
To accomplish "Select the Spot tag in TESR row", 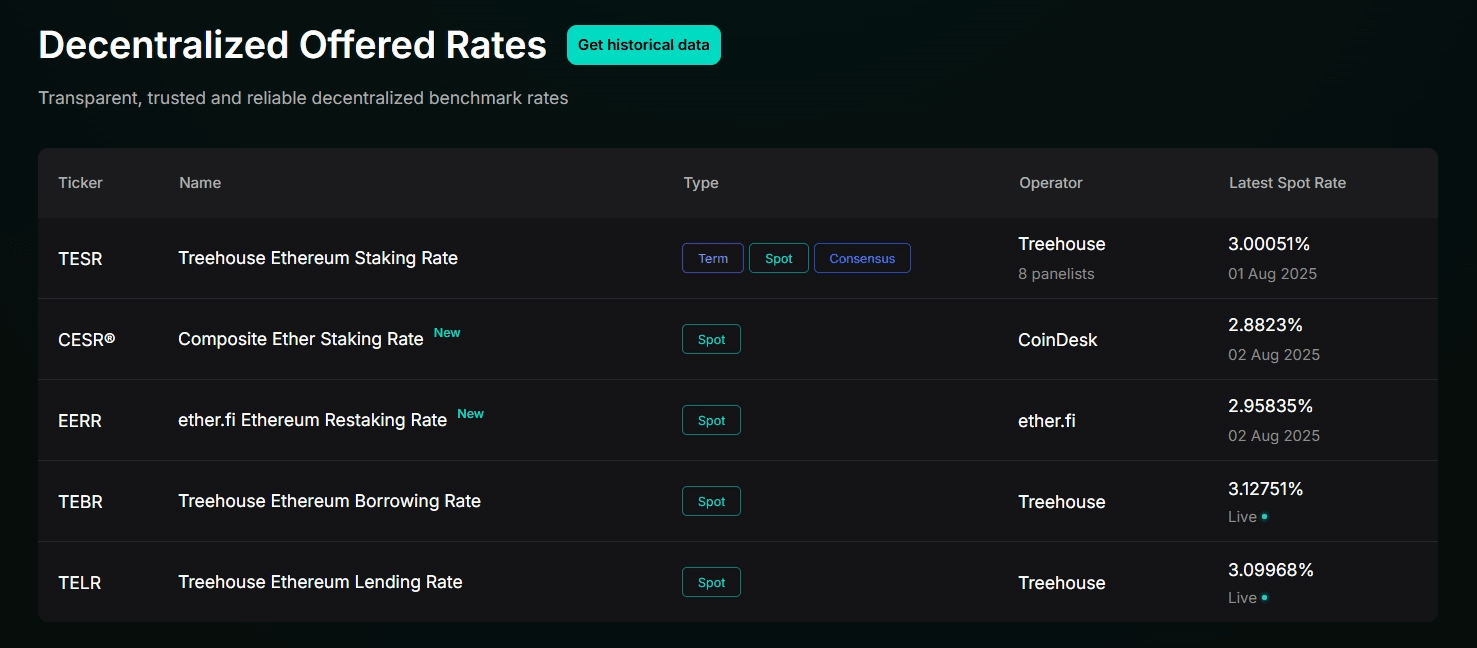I will 779,258.
